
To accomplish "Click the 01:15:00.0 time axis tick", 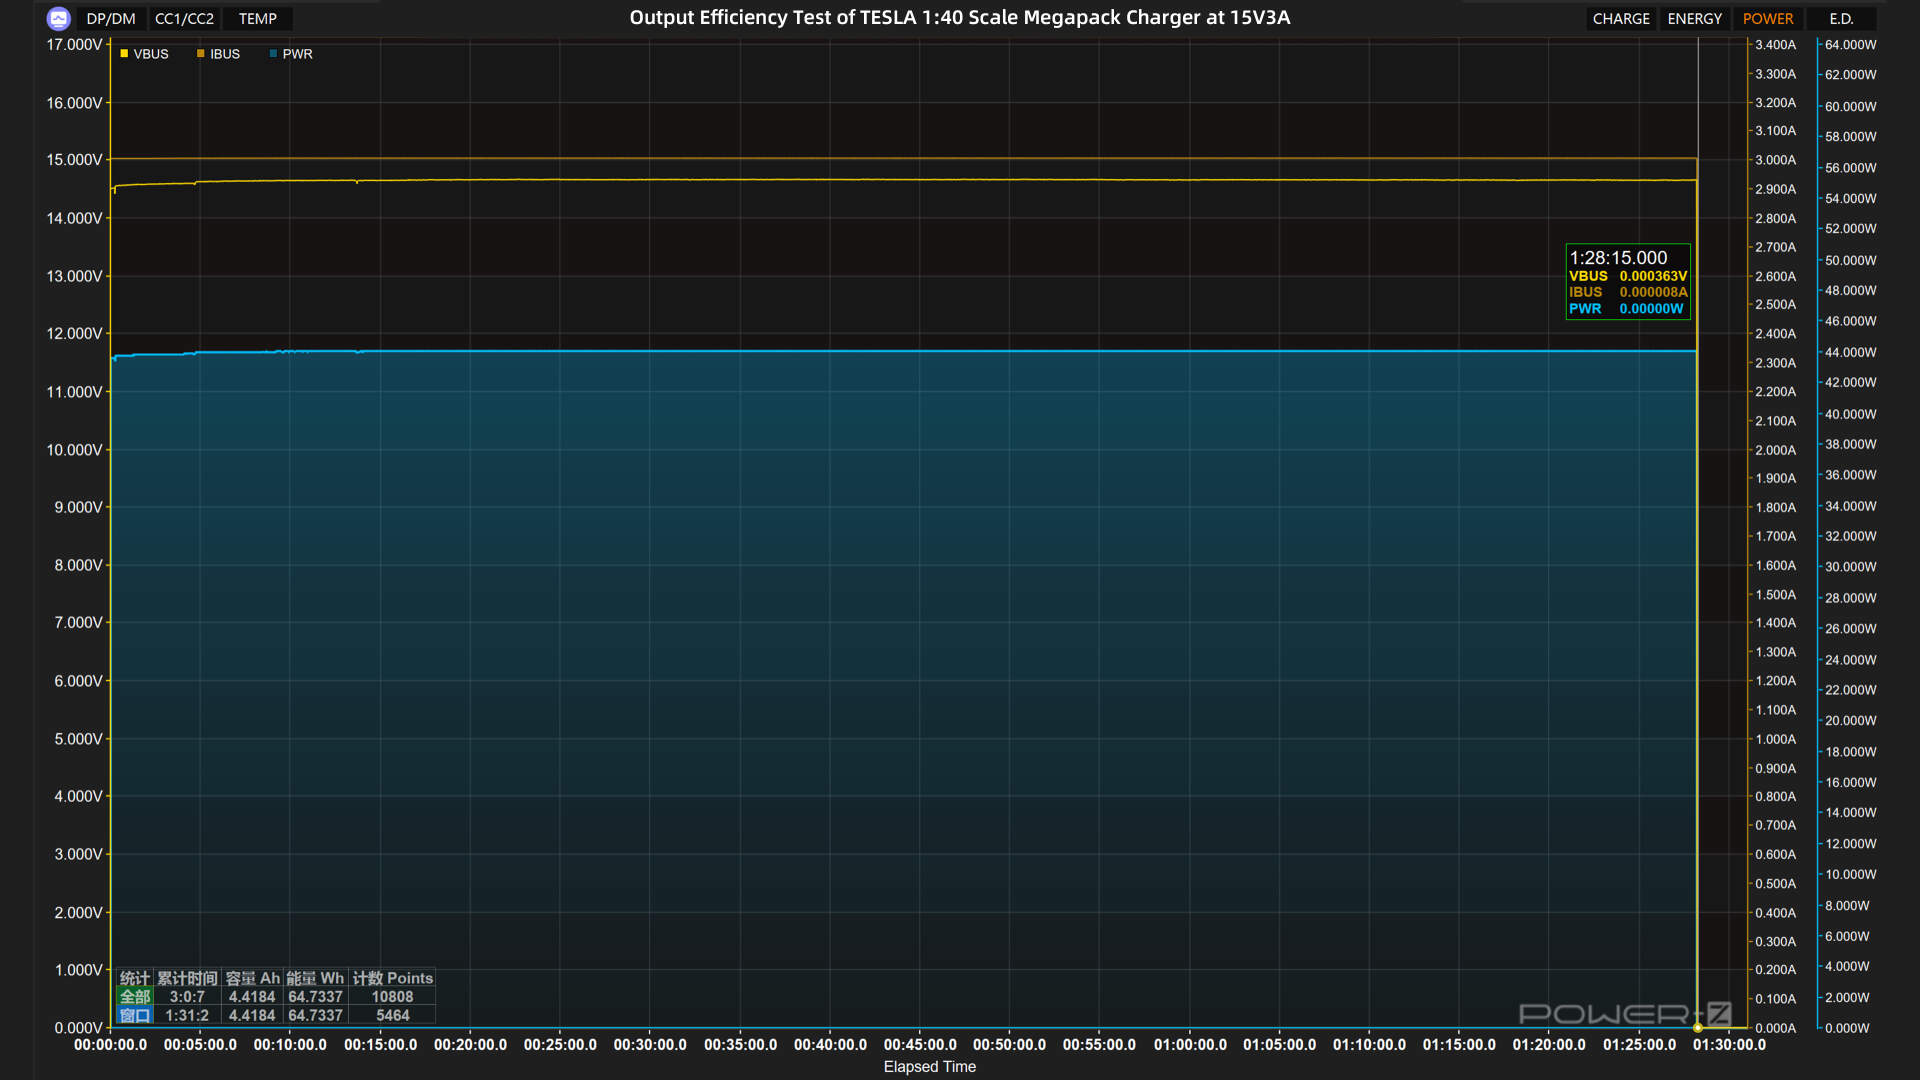I will [x=1459, y=1045].
